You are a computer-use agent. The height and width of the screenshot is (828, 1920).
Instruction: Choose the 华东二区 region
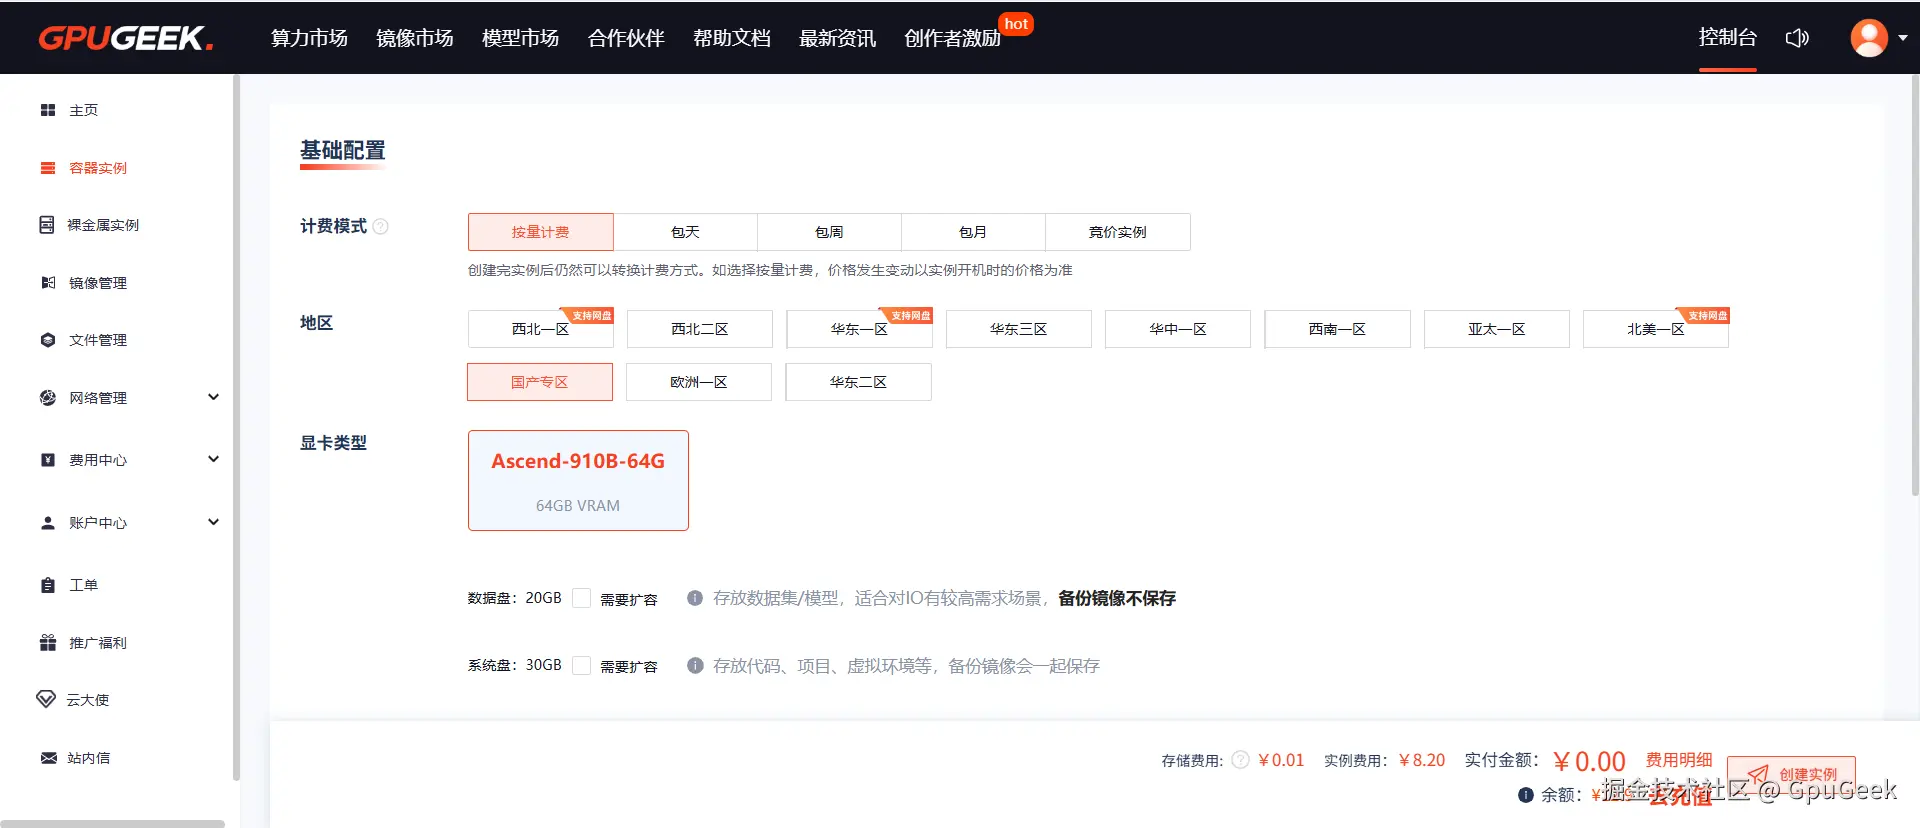pos(858,382)
